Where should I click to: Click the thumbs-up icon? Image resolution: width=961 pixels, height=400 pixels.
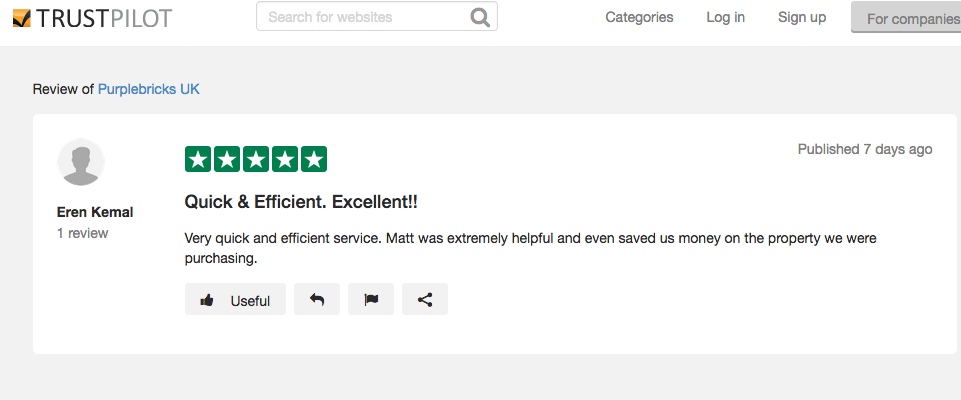[207, 300]
